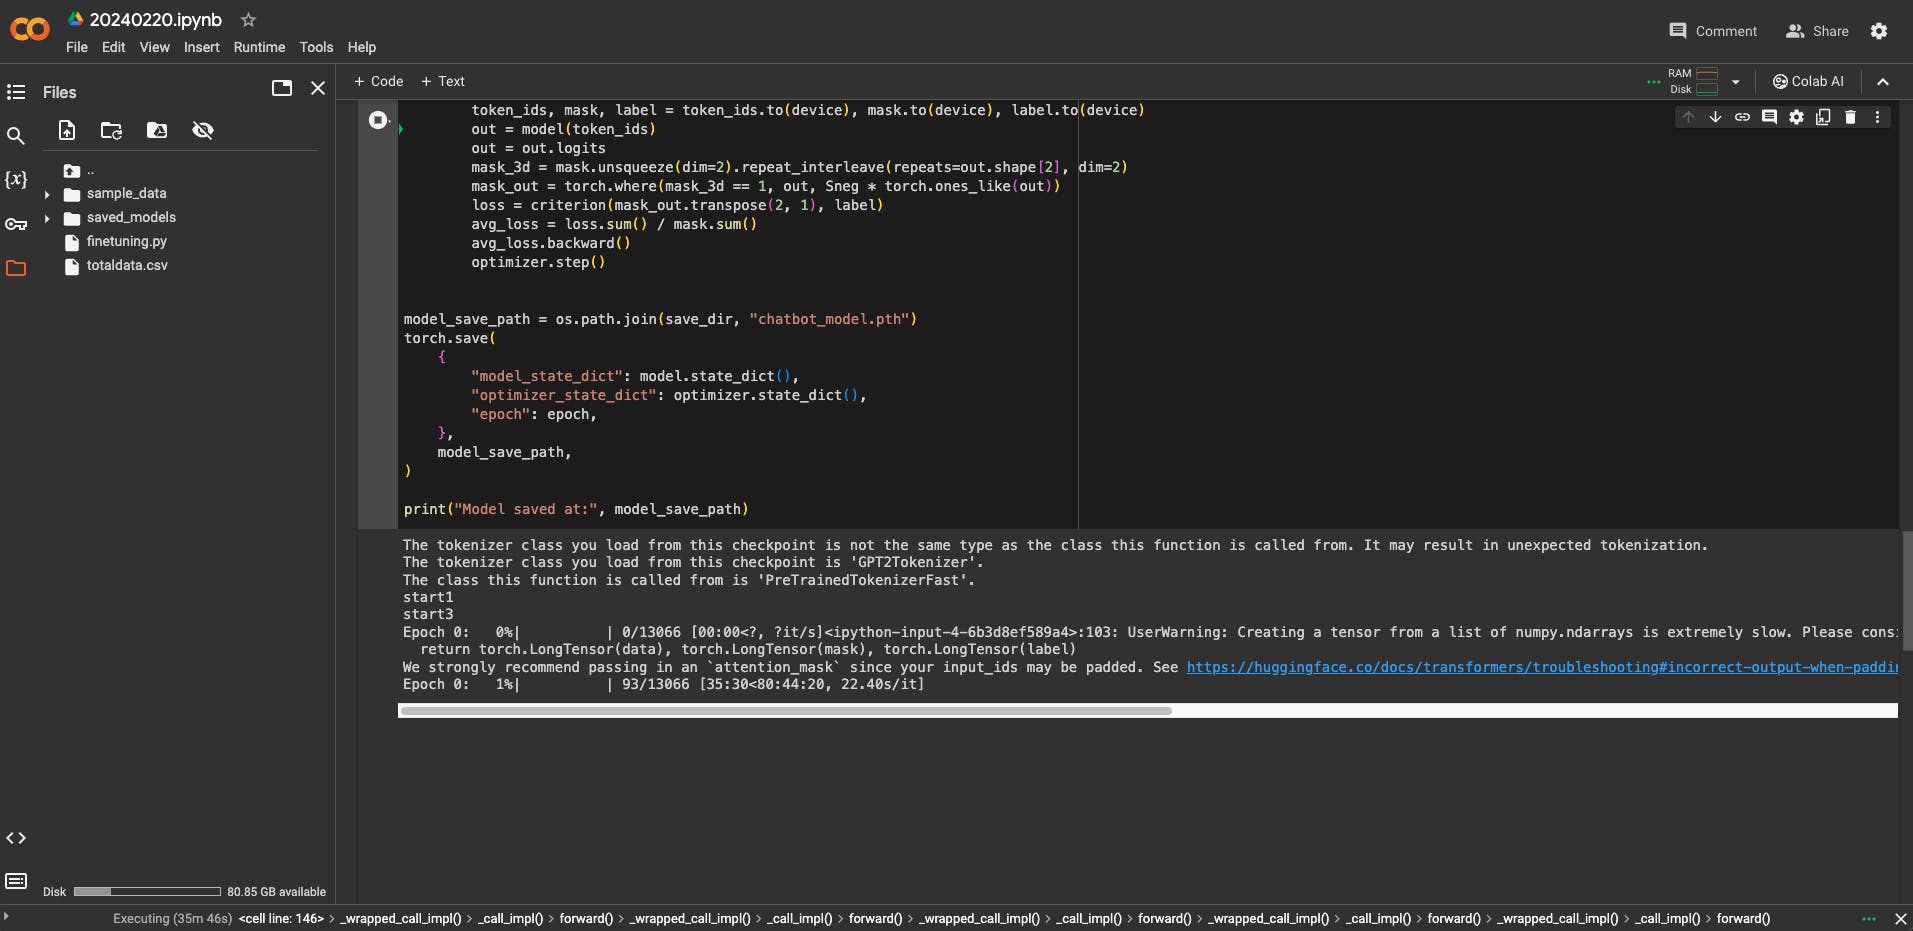The width and height of the screenshot is (1913, 931).
Task: Open the Insert menu
Action: coord(202,47)
